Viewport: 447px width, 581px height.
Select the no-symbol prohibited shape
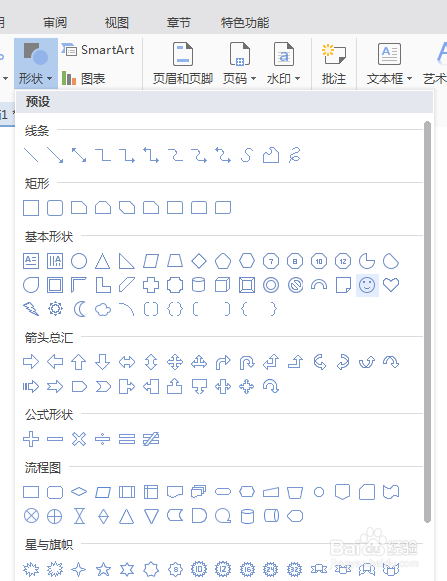tap(295, 285)
